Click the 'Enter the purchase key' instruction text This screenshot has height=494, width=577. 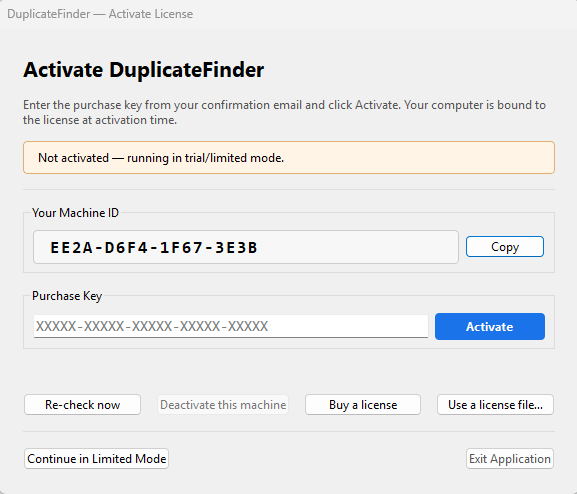click(x=284, y=112)
